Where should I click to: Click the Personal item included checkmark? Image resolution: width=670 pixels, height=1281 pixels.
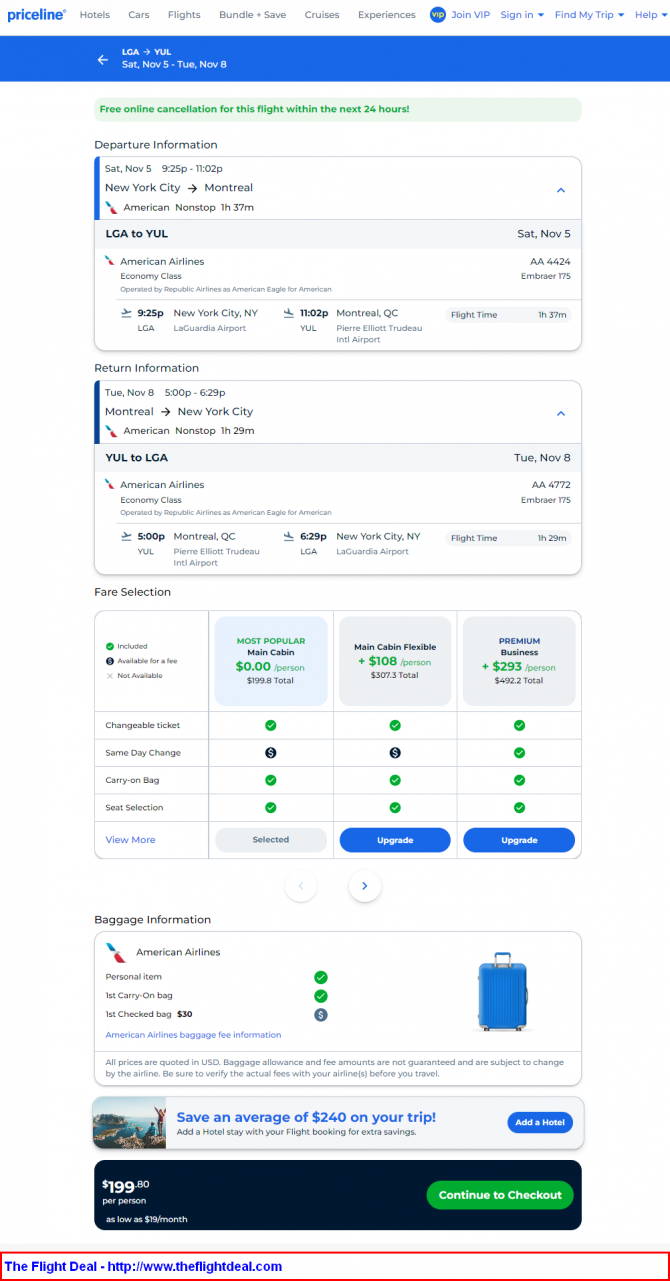(x=321, y=977)
